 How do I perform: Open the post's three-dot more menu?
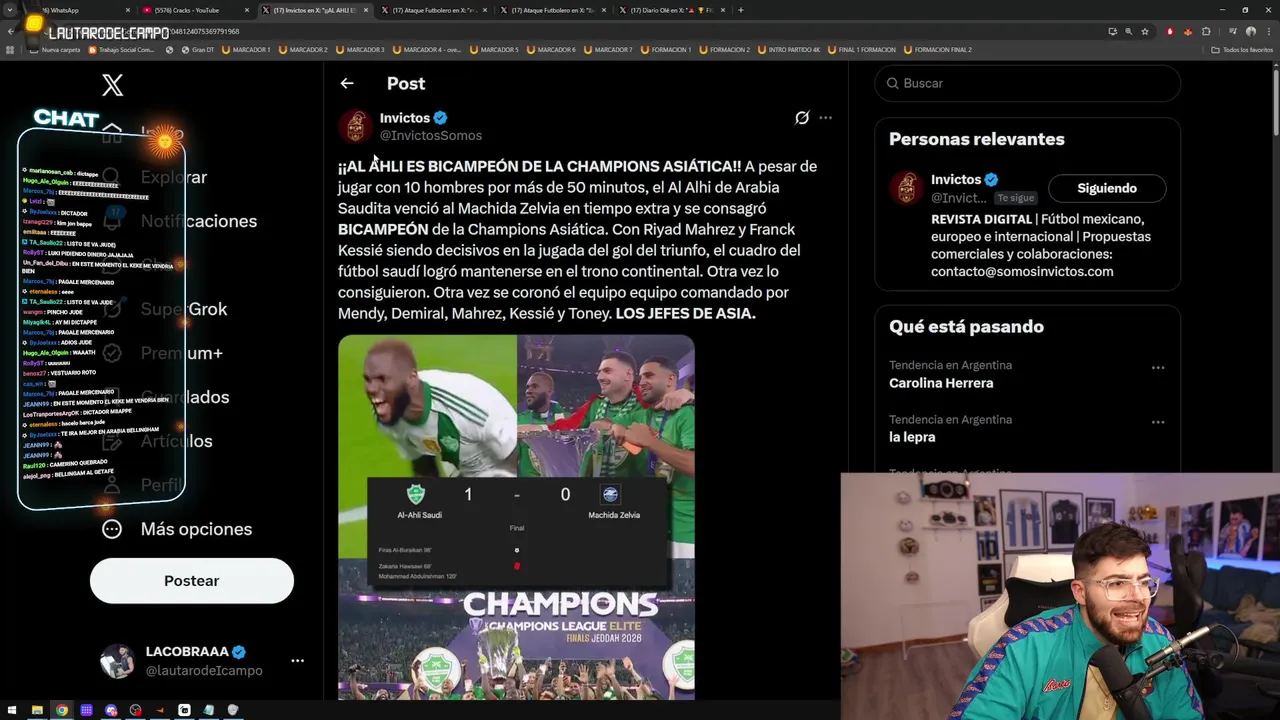click(825, 118)
